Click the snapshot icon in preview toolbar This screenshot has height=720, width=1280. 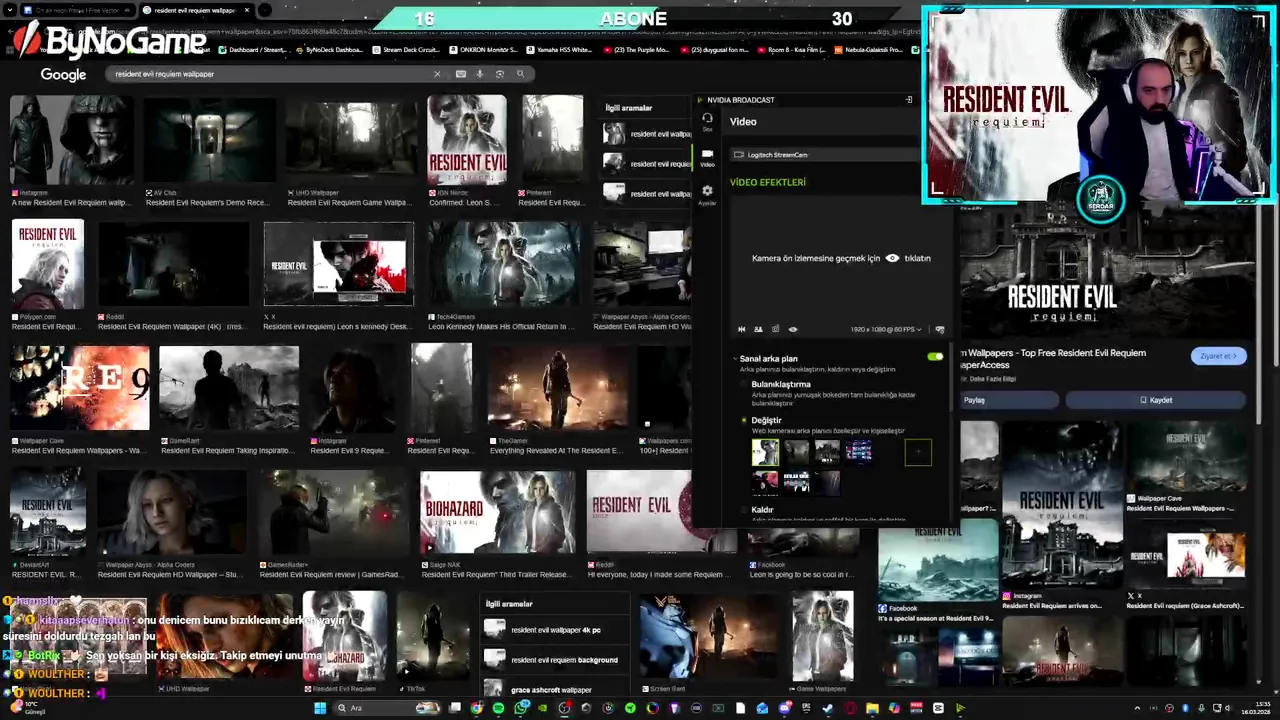(x=775, y=329)
